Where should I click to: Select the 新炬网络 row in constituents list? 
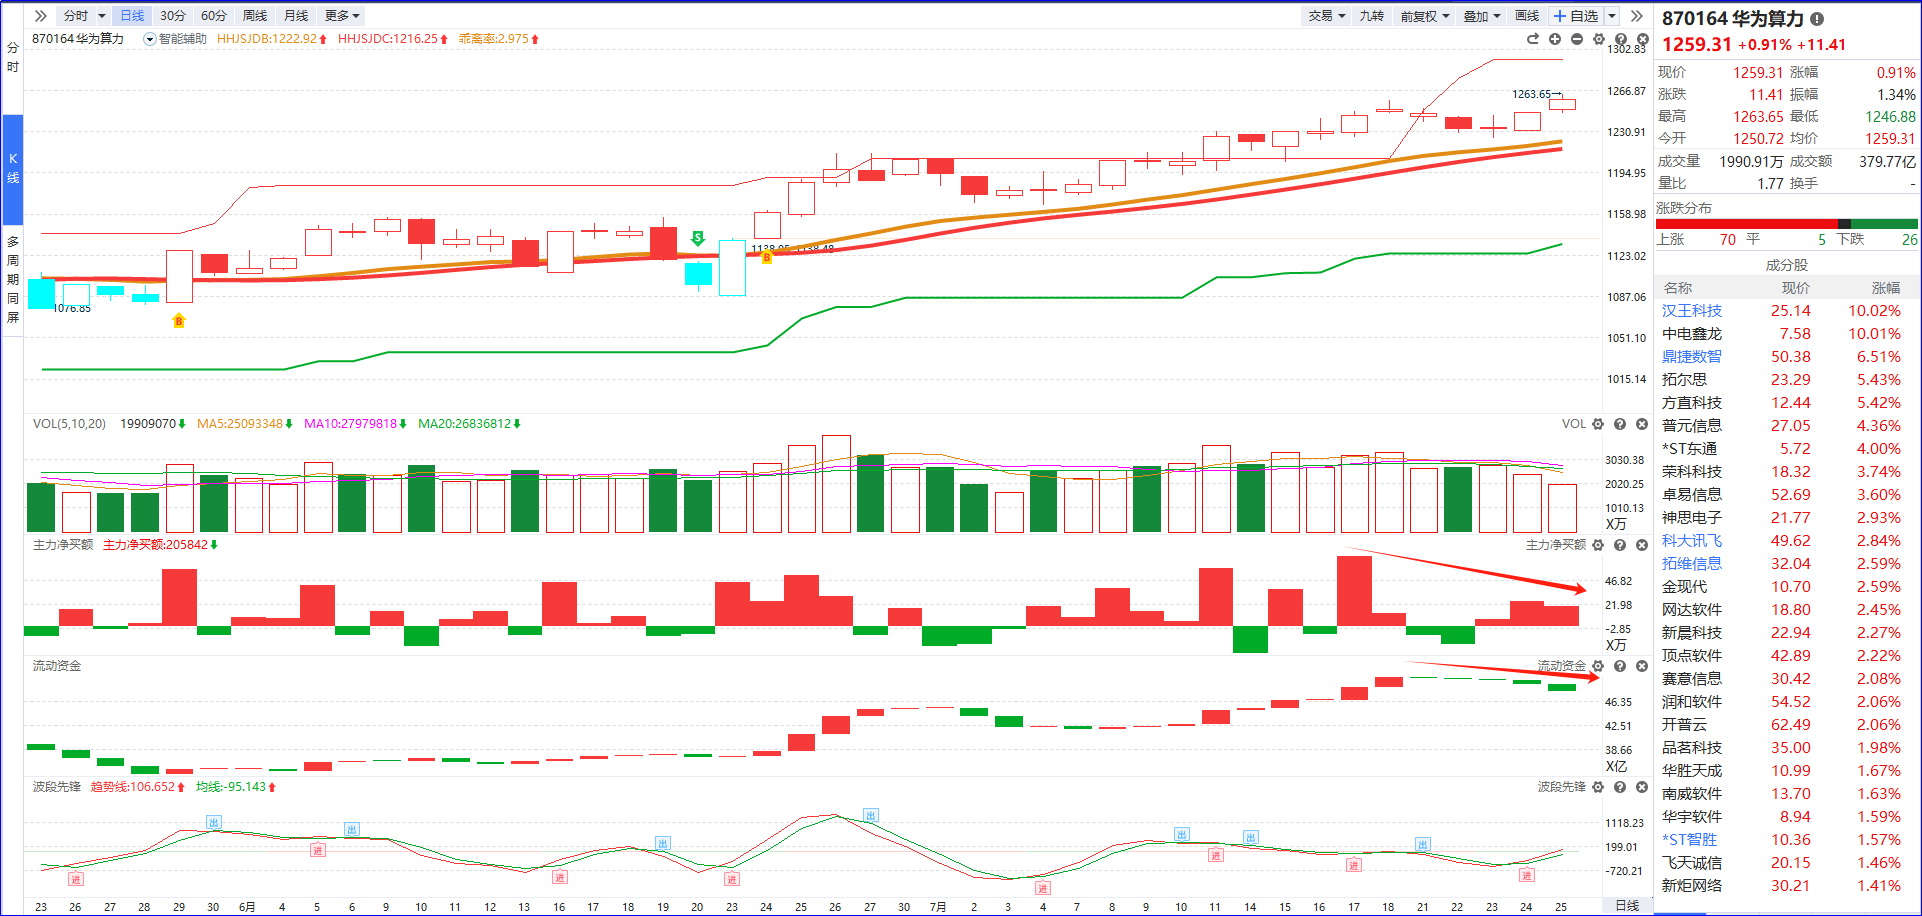click(x=1787, y=886)
